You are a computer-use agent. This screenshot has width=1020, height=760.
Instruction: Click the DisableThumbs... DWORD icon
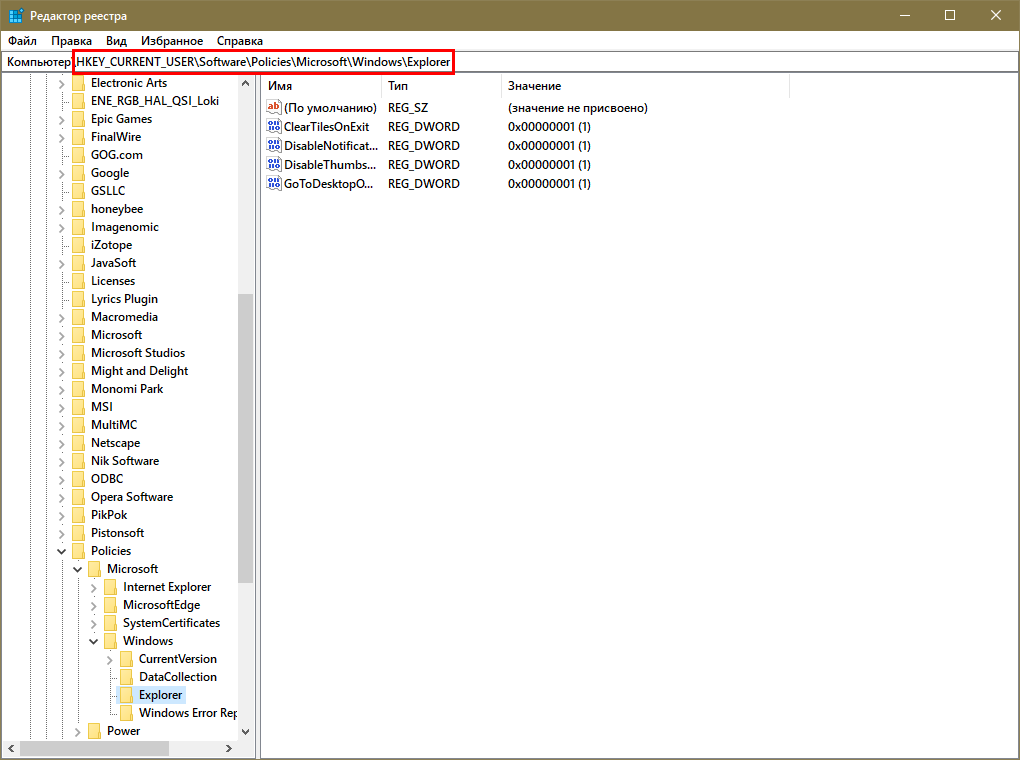[275, 165]
